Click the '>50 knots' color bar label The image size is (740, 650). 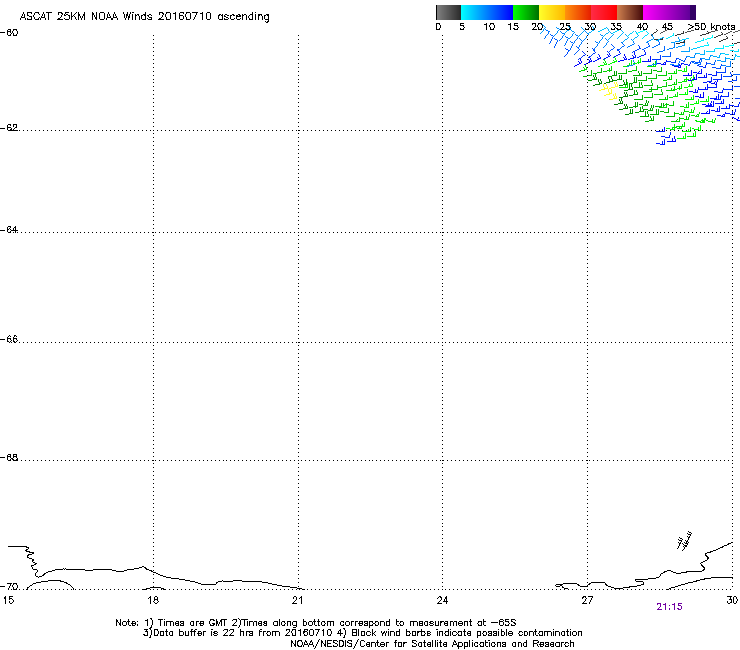coord(711,27)
